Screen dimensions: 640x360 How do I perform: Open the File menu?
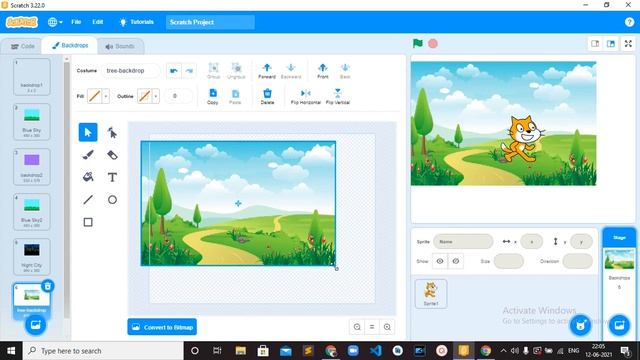76,22
